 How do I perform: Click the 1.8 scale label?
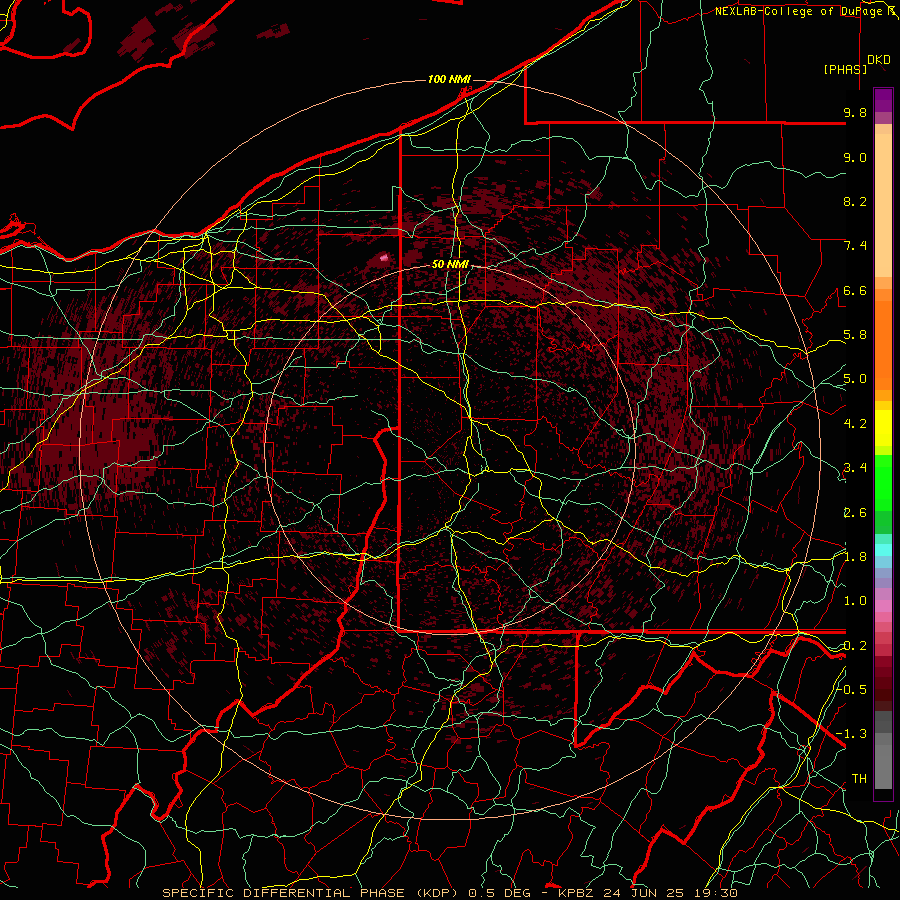855,557
